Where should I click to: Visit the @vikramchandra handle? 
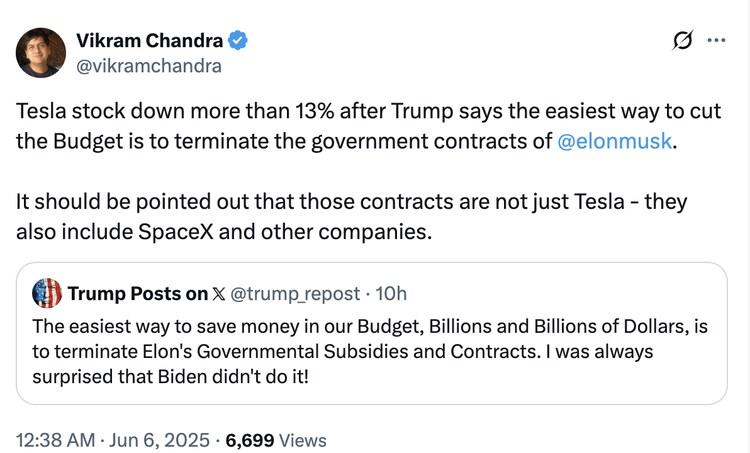pyautogui.click(x=149, y=66)
